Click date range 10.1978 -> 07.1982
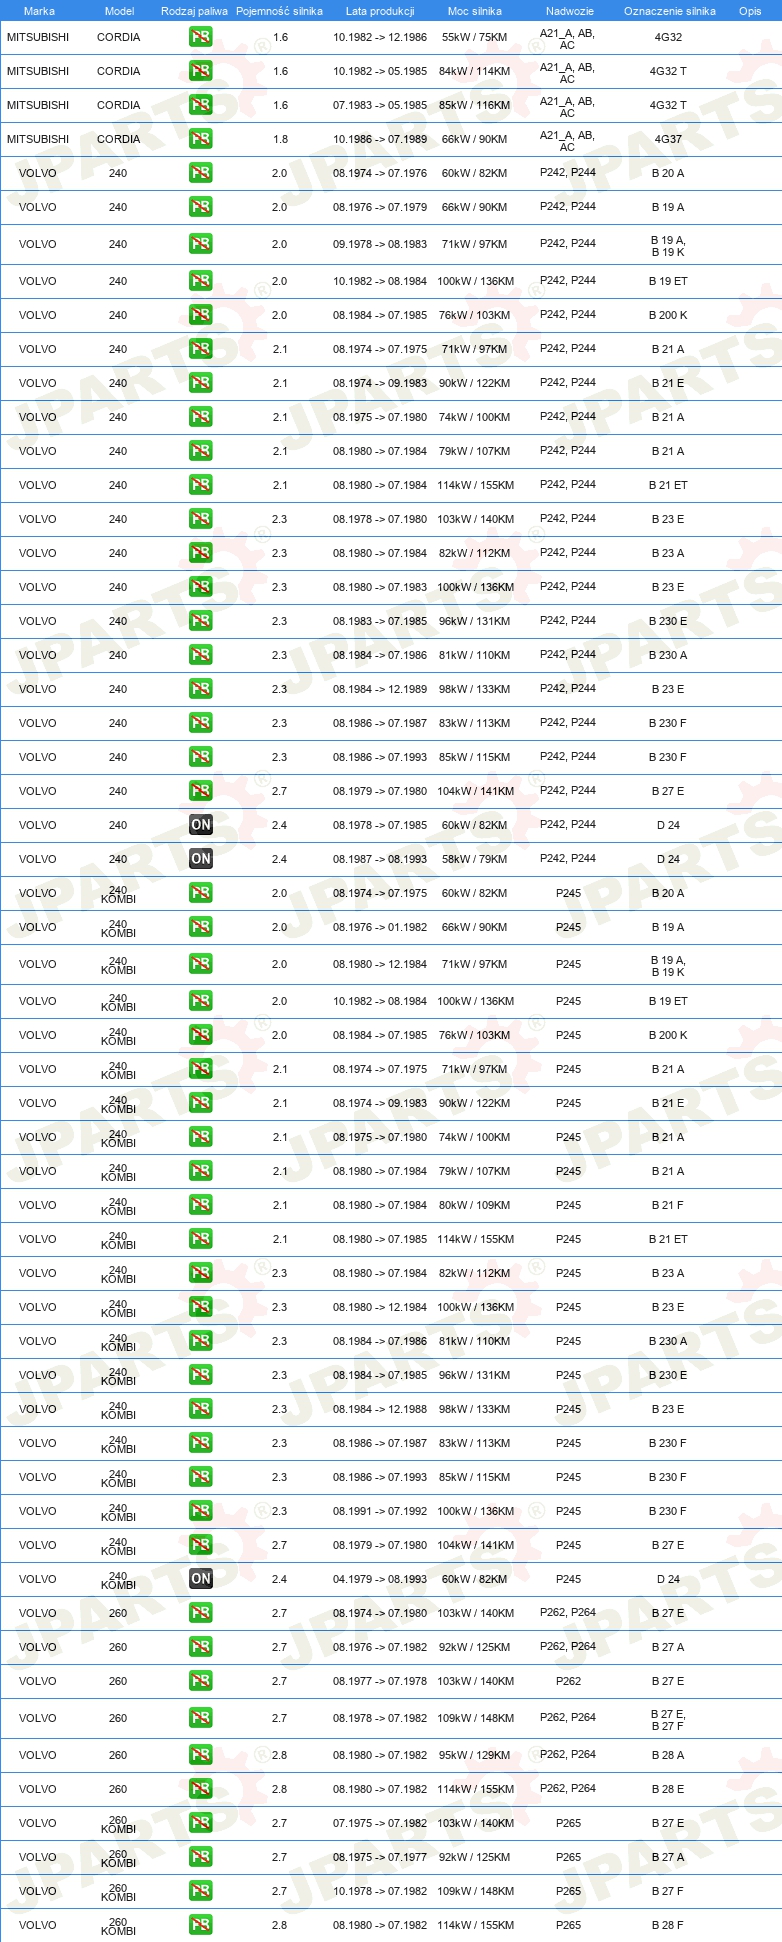This screenshot has width=782, height=1942. [x=380, y=1891]
